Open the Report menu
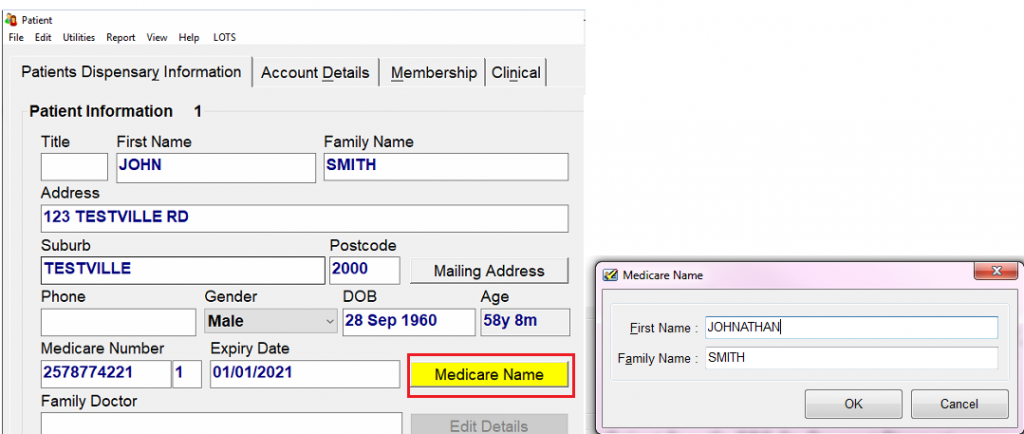The image size is (1024, 434). [121, 37]
